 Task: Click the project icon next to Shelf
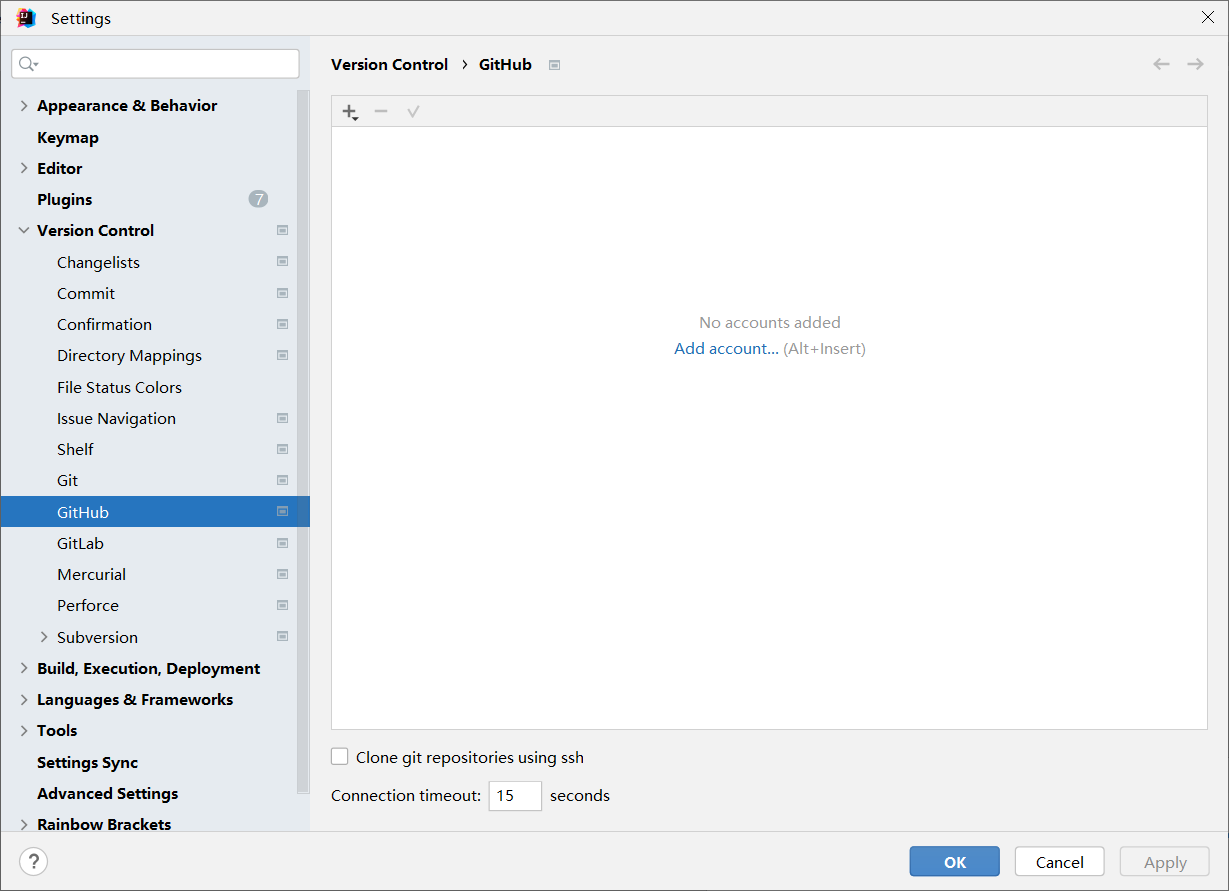point(282,449)
